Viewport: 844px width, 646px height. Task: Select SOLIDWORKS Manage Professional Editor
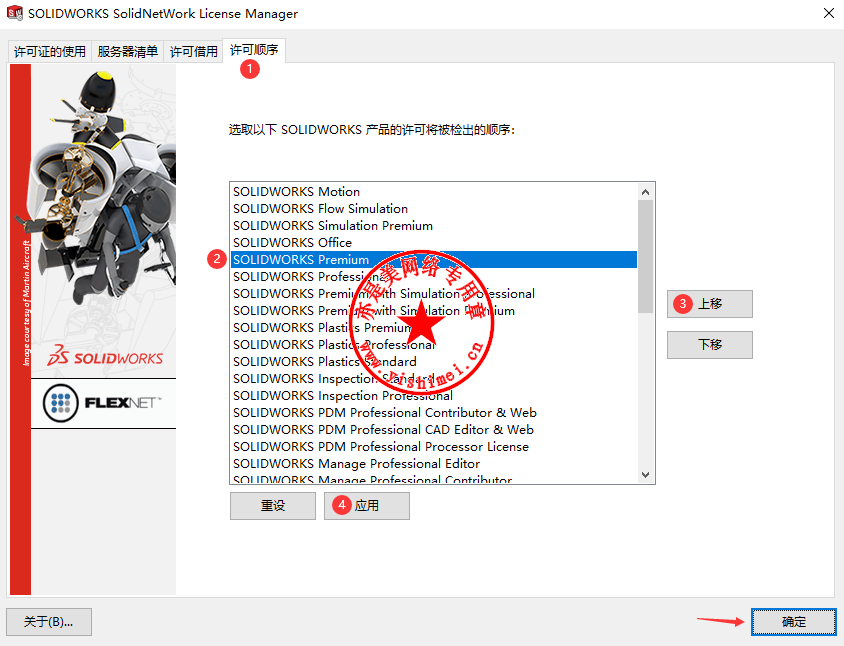click(x=434, y=464)
